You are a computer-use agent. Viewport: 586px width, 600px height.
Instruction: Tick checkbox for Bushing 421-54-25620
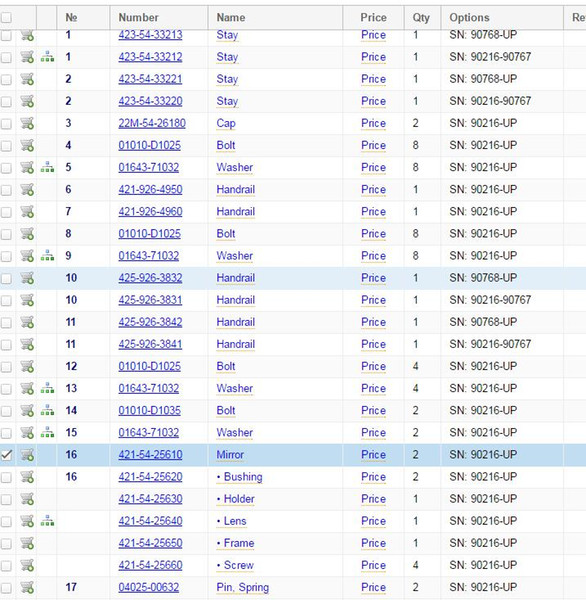click(x=6, y=477)
